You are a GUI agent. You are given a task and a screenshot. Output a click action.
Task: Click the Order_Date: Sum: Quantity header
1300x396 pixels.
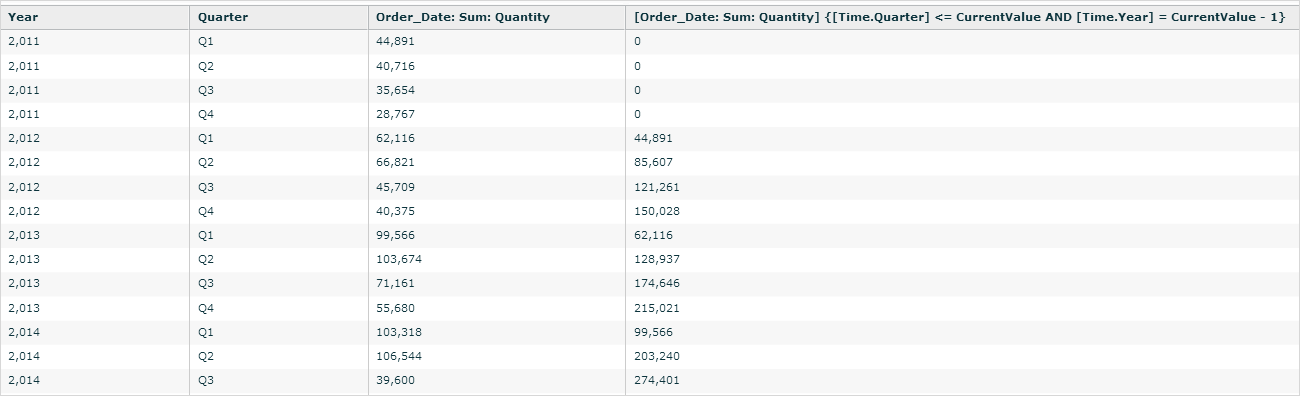coord(497,17)
